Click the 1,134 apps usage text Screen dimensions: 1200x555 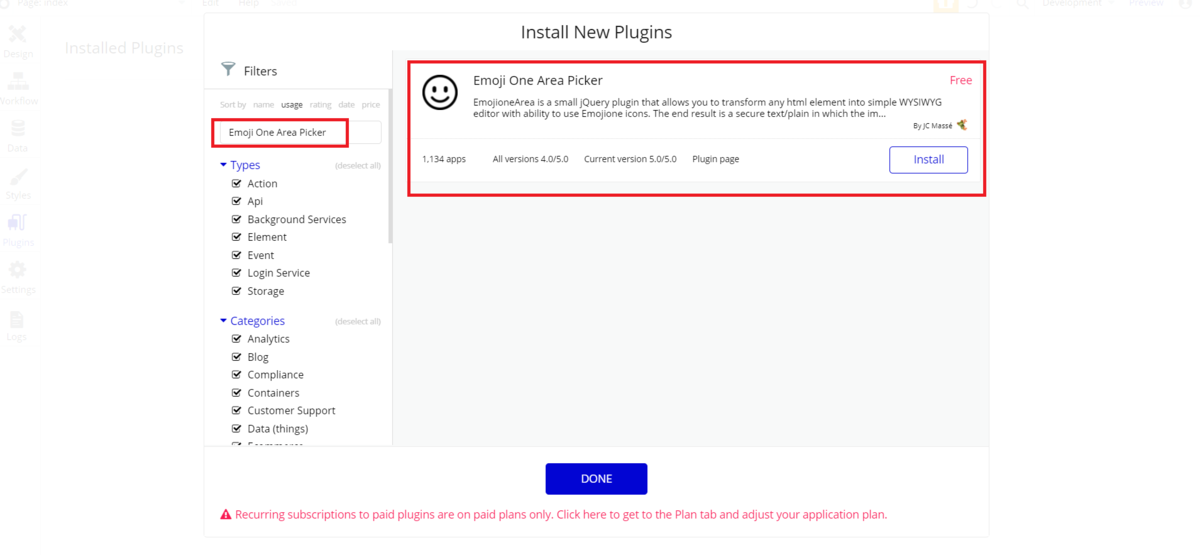pos(444,159)
